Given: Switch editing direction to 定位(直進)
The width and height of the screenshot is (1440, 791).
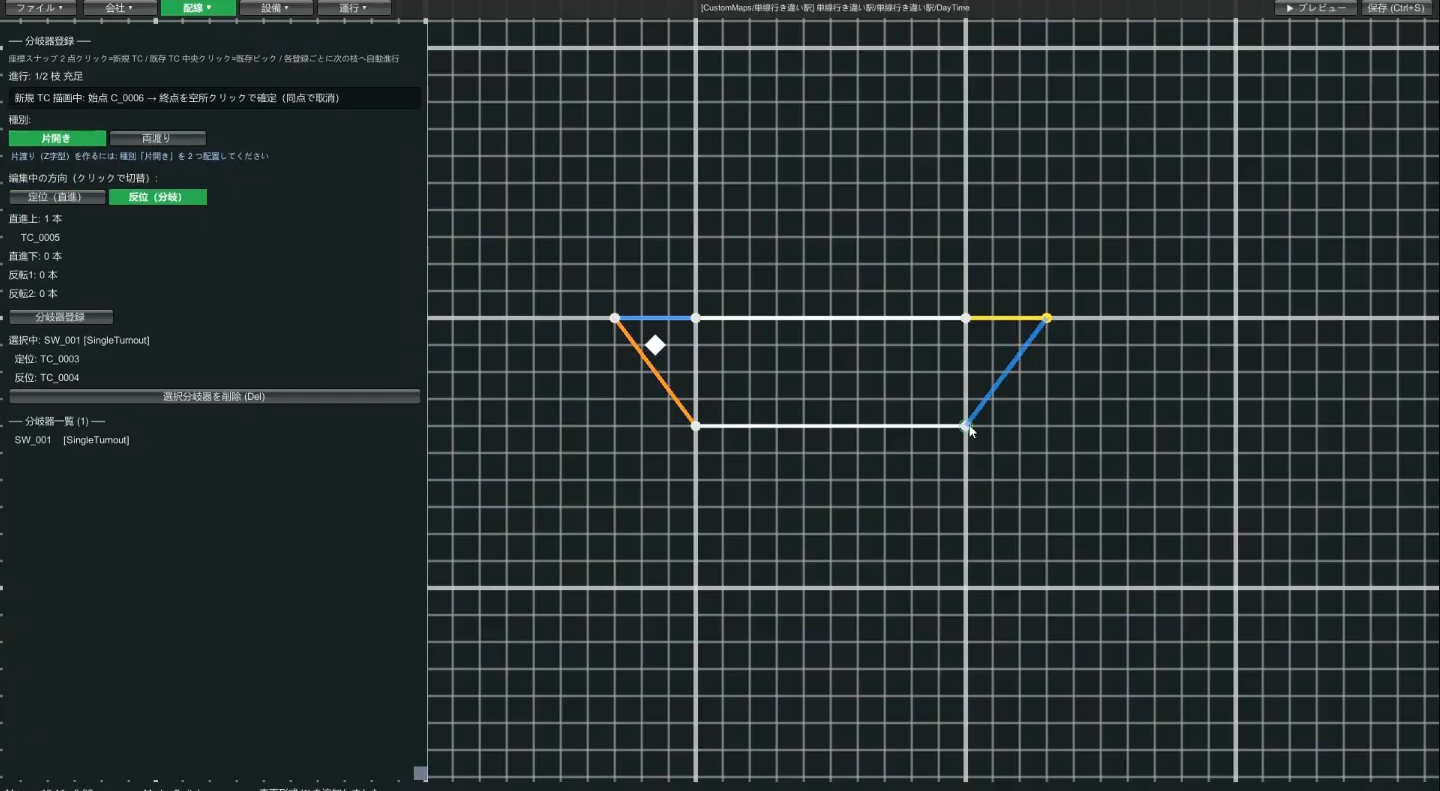Looking at the screenshot, I should point(57,197).
